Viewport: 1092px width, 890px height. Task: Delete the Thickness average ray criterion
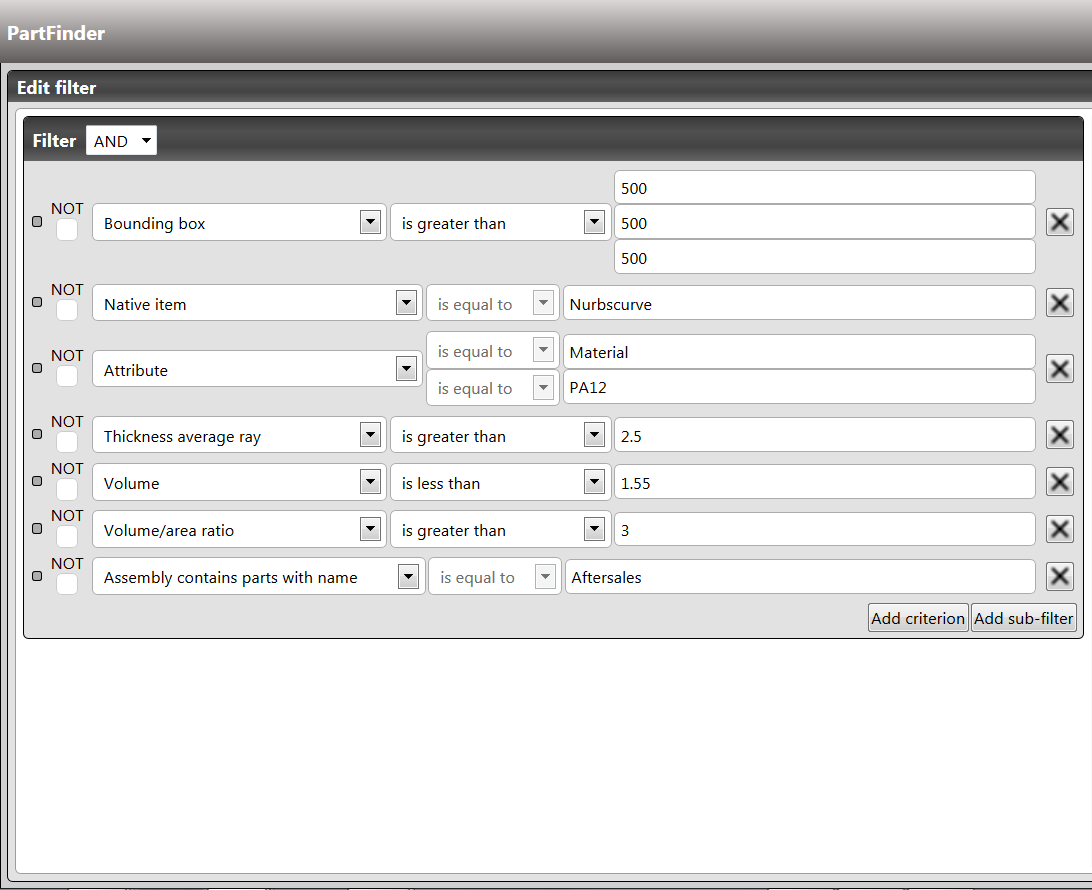click(x=1060, y=435)
